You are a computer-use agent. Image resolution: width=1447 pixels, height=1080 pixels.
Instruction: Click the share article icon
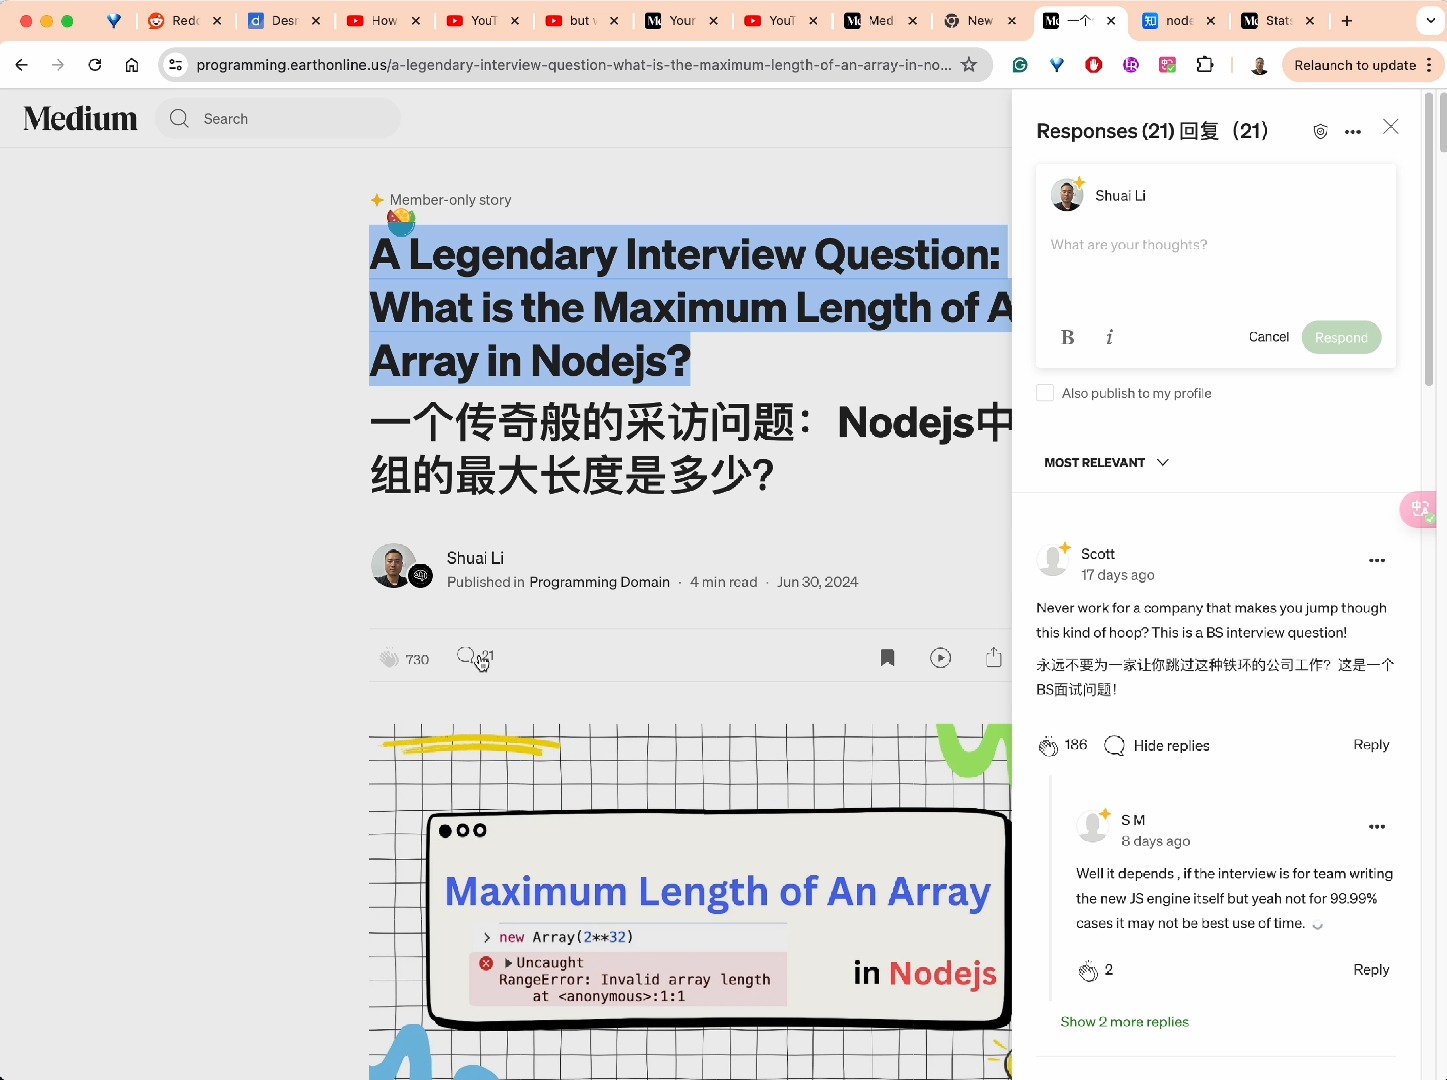(x=993, y=656)
